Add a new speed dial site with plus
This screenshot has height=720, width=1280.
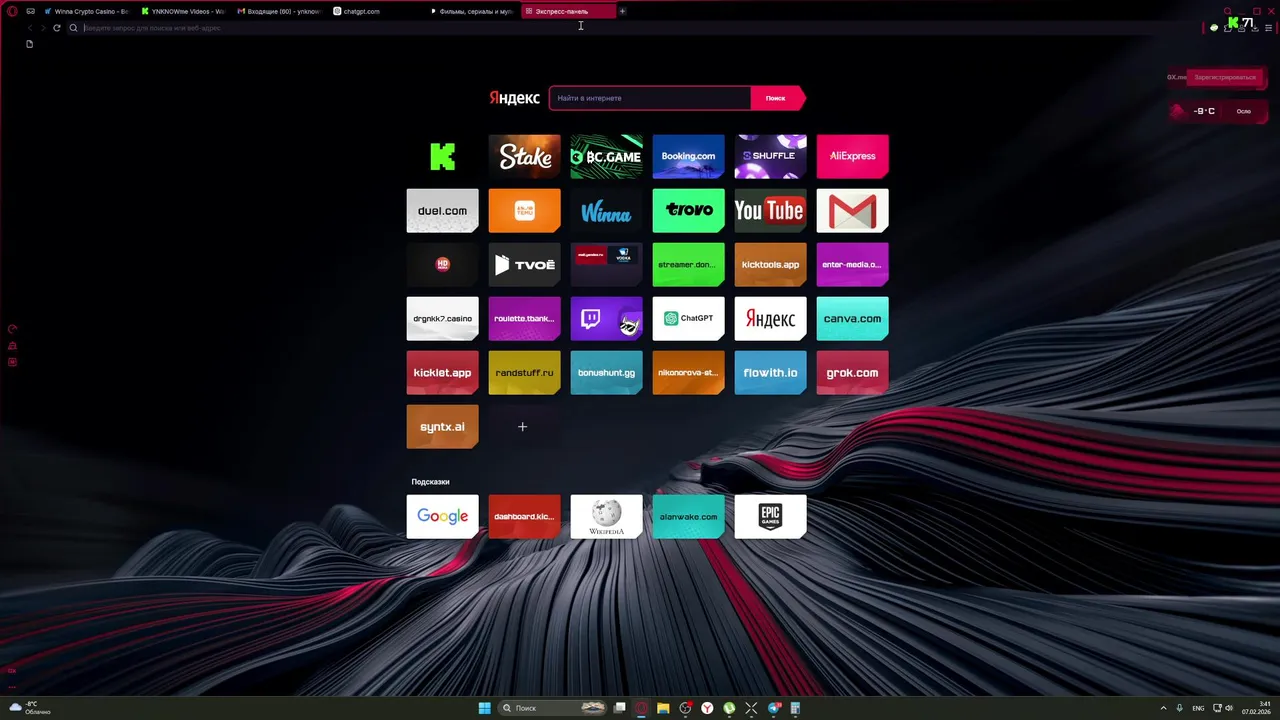(x=522, y=427)
